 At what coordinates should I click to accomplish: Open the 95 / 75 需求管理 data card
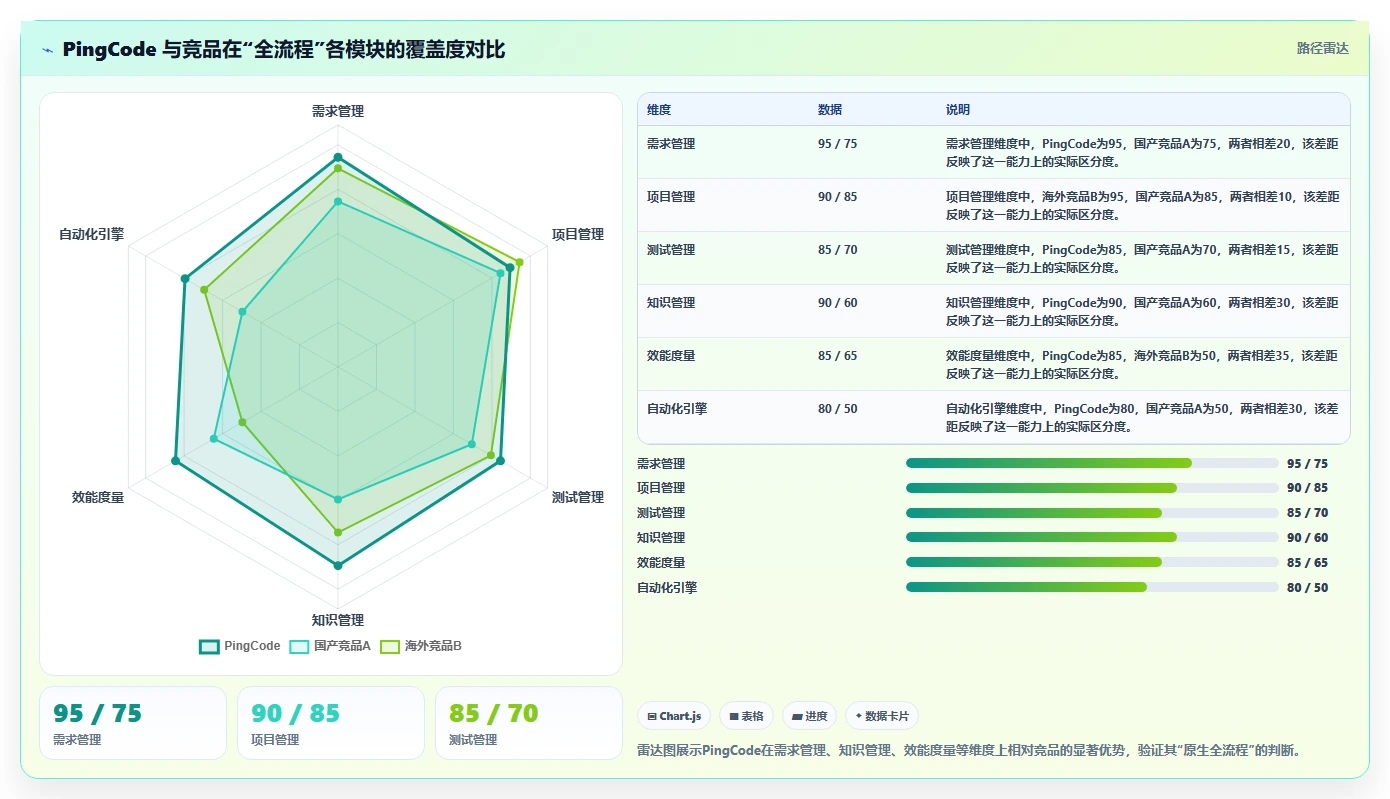click(133, 723)
